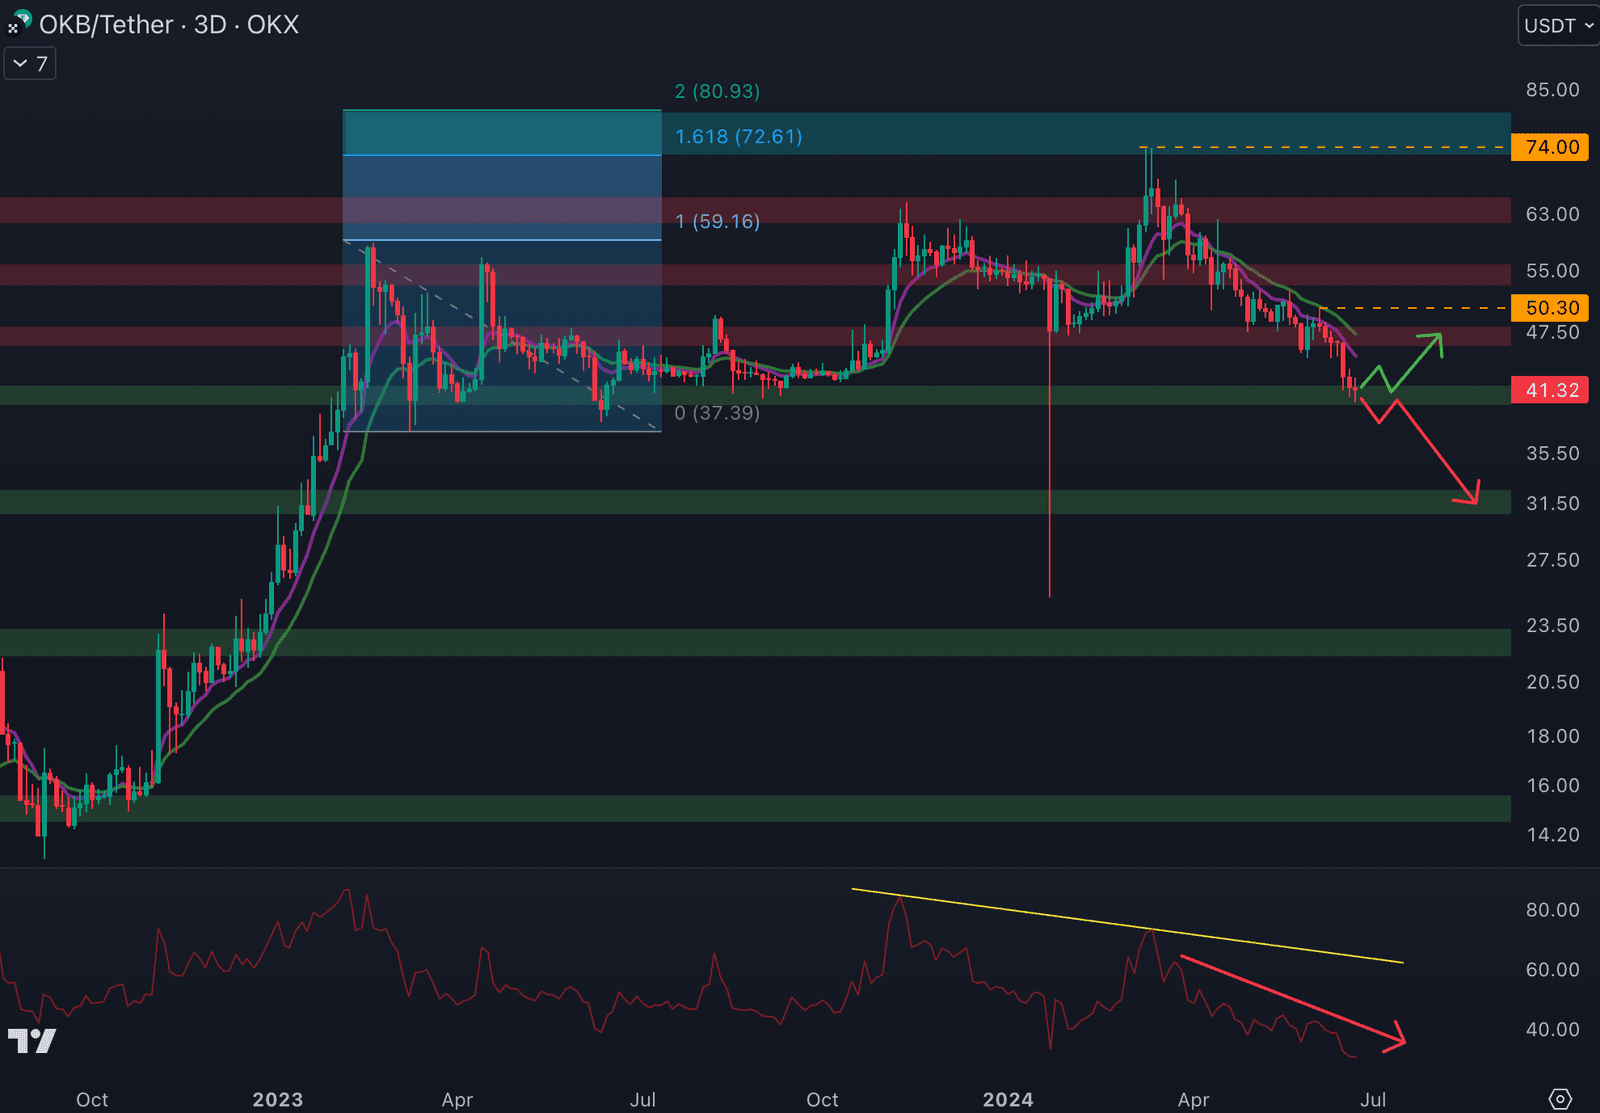This screenshot has height=1113, width=1600.
Task: Click the OKB/Tether 3D OKX symbol title
Action: [169, 24]
